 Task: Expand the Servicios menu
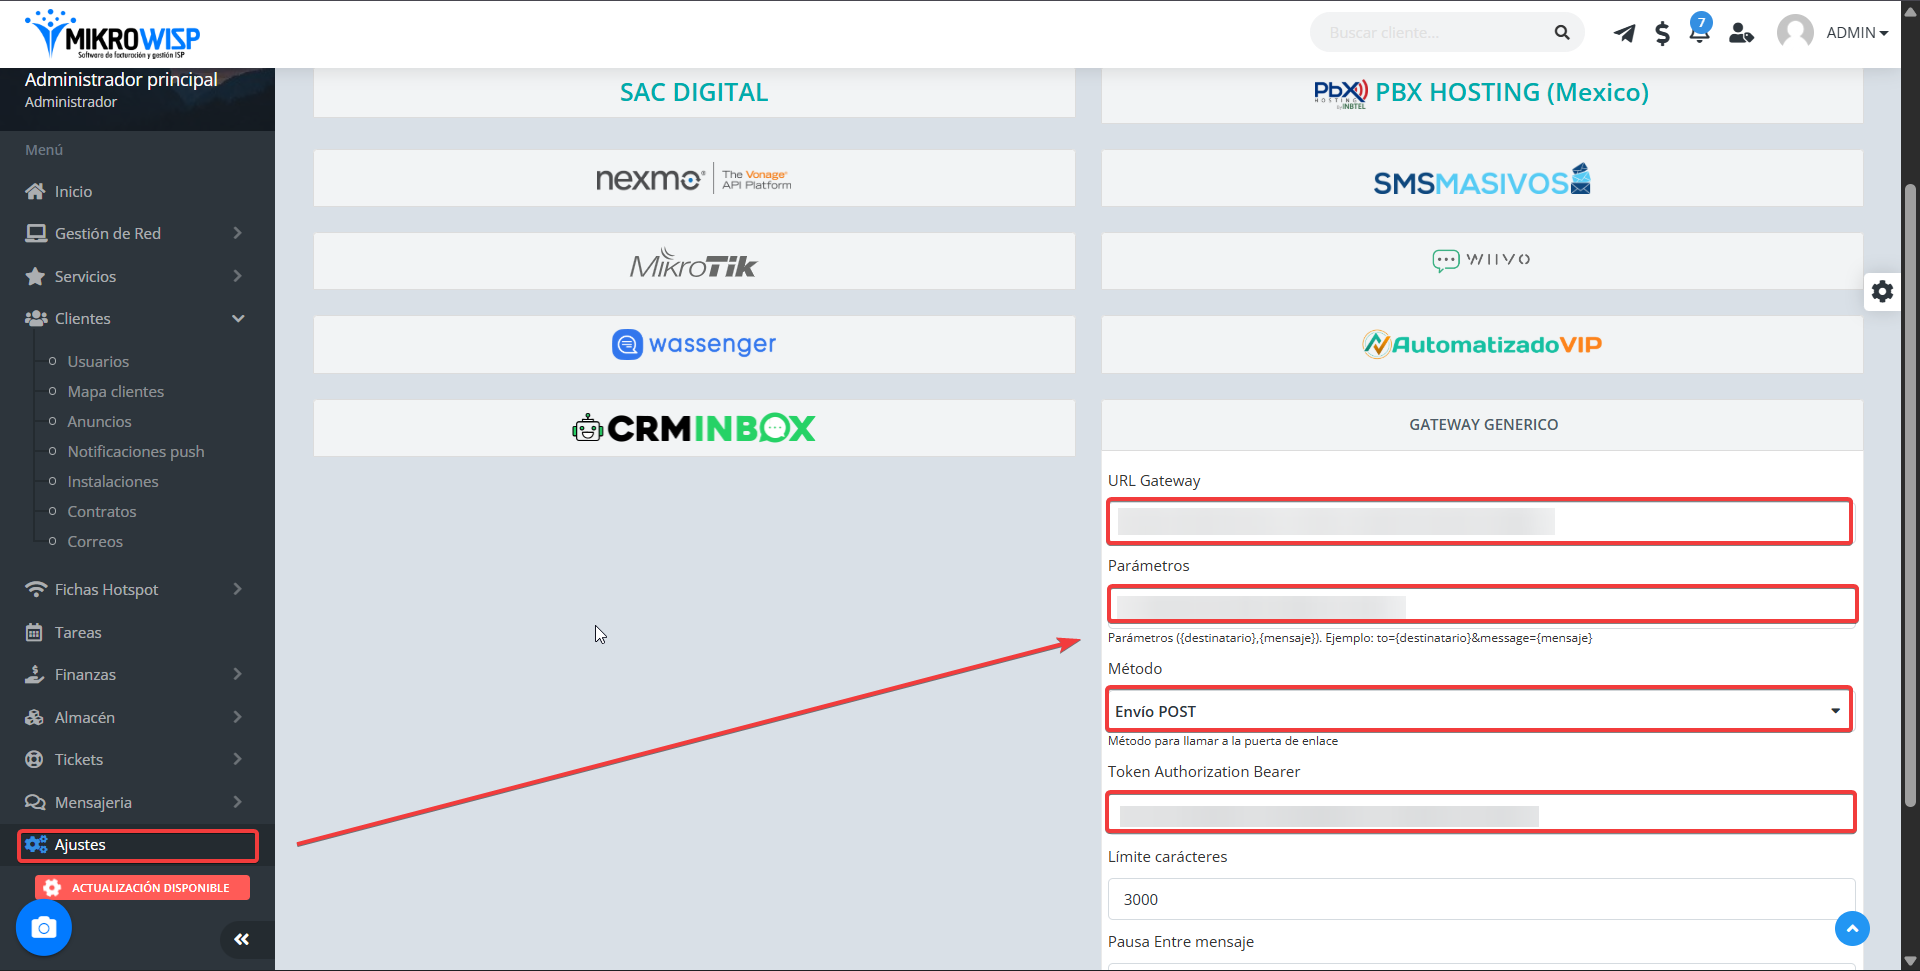point(137,276)
